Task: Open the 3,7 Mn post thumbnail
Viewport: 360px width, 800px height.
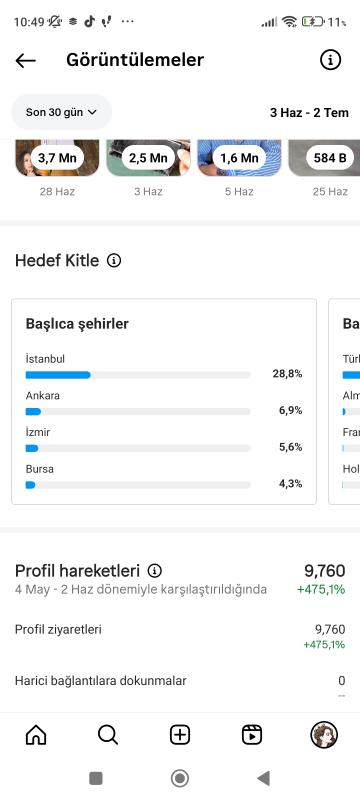Action: tap(57, 158)
